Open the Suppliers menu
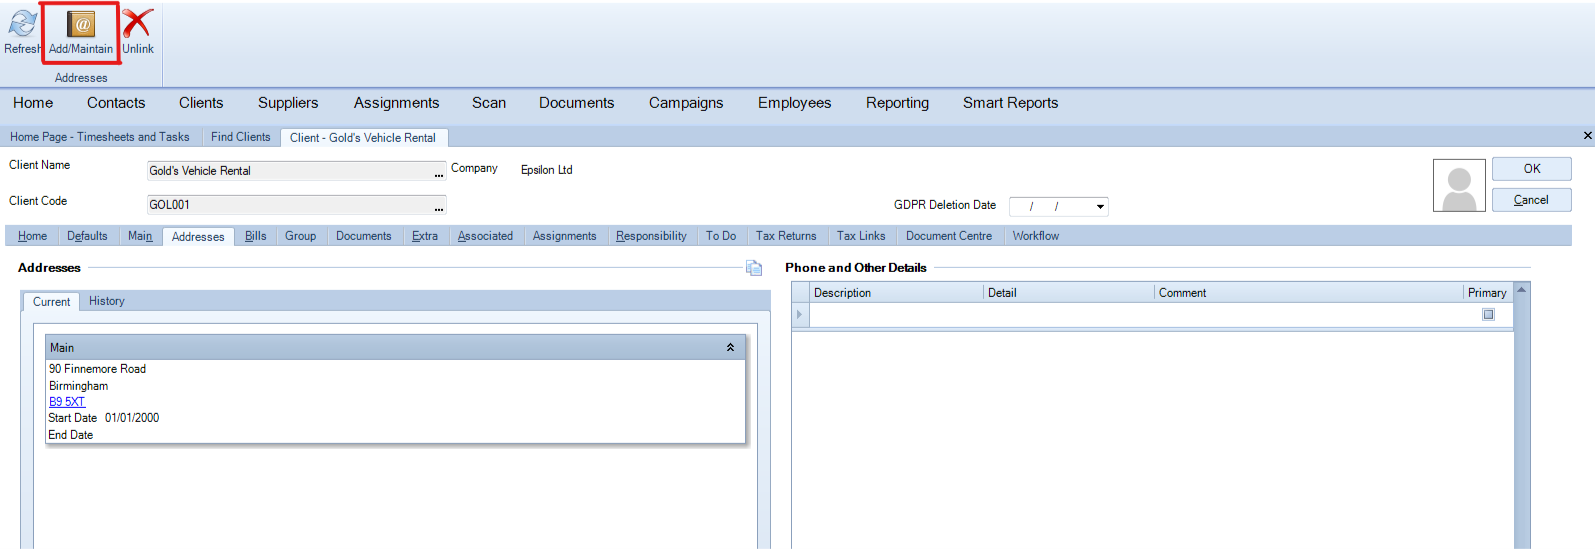This screenshot has width=1595, height=549. [x=288, y=103]
